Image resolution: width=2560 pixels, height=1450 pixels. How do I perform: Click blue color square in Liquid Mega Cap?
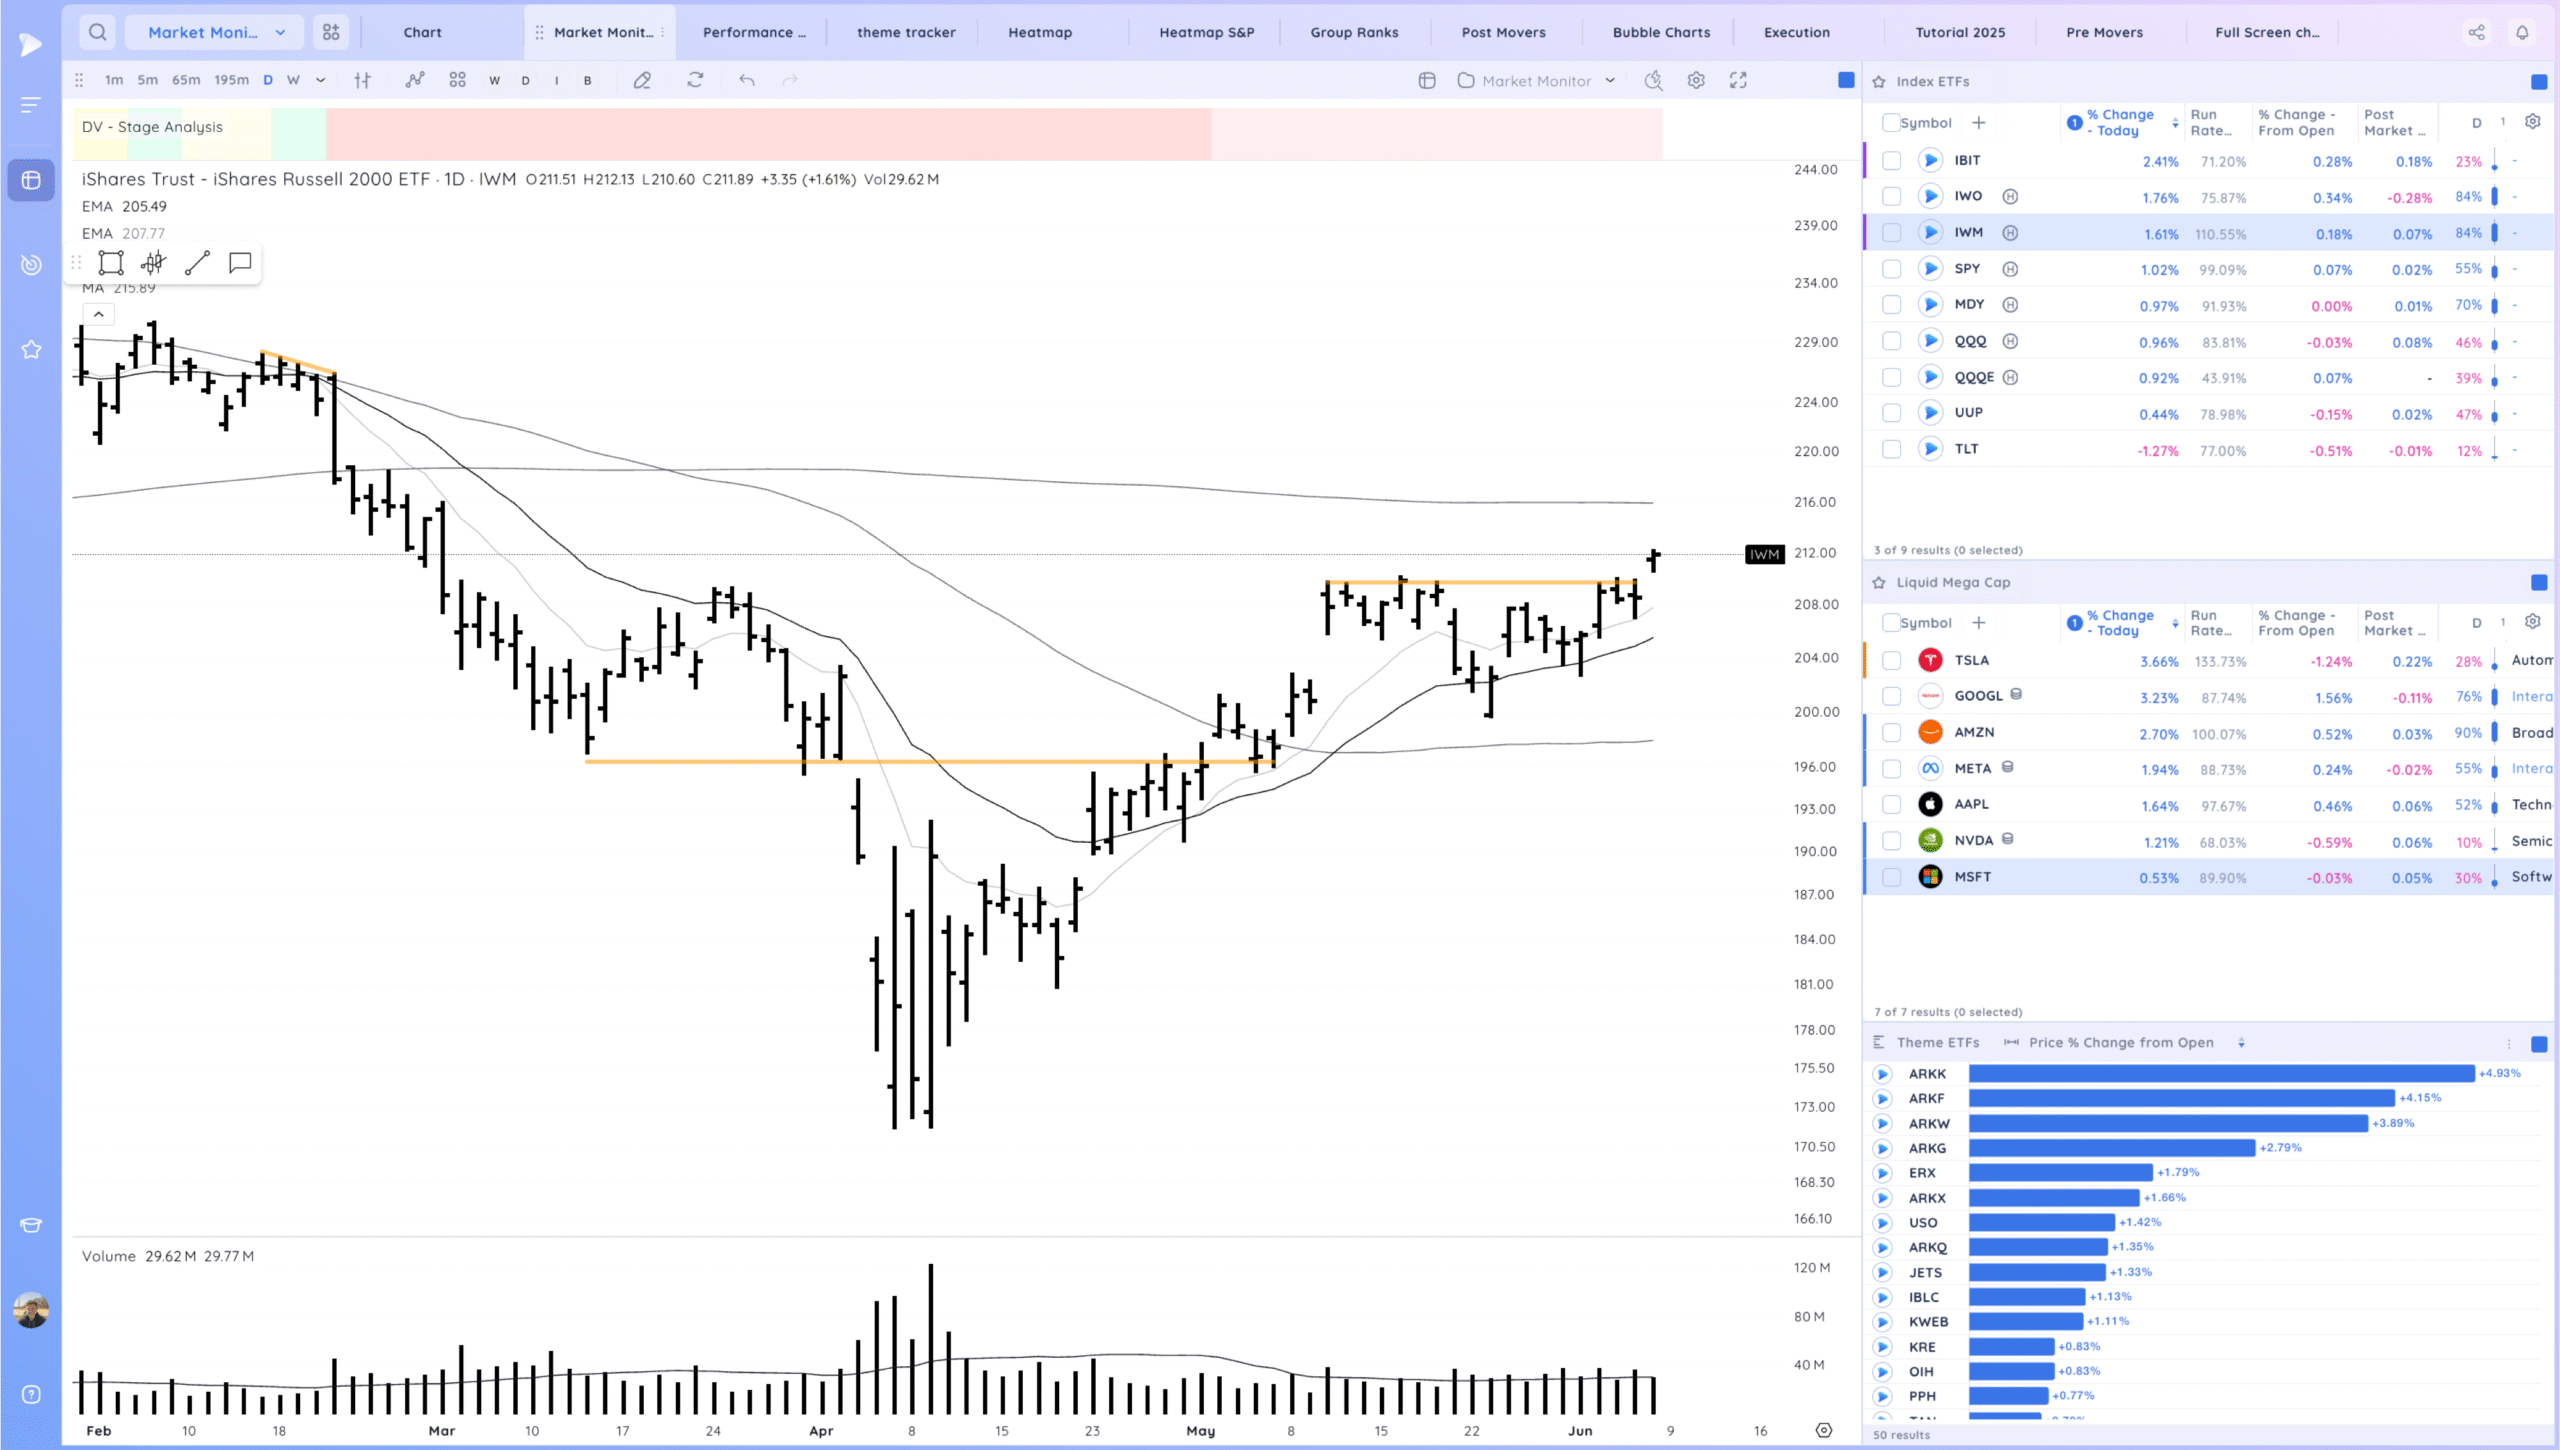pyautogui.click(x=2538, y=583)
